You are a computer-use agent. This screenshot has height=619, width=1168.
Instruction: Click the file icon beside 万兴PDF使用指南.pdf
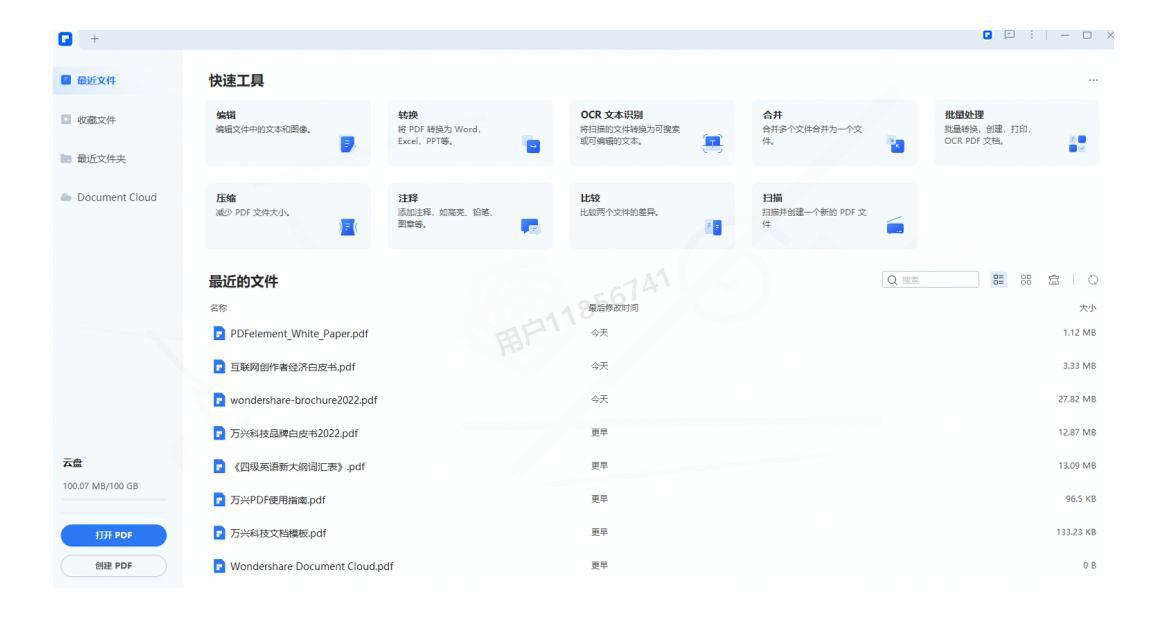point(219,500)
